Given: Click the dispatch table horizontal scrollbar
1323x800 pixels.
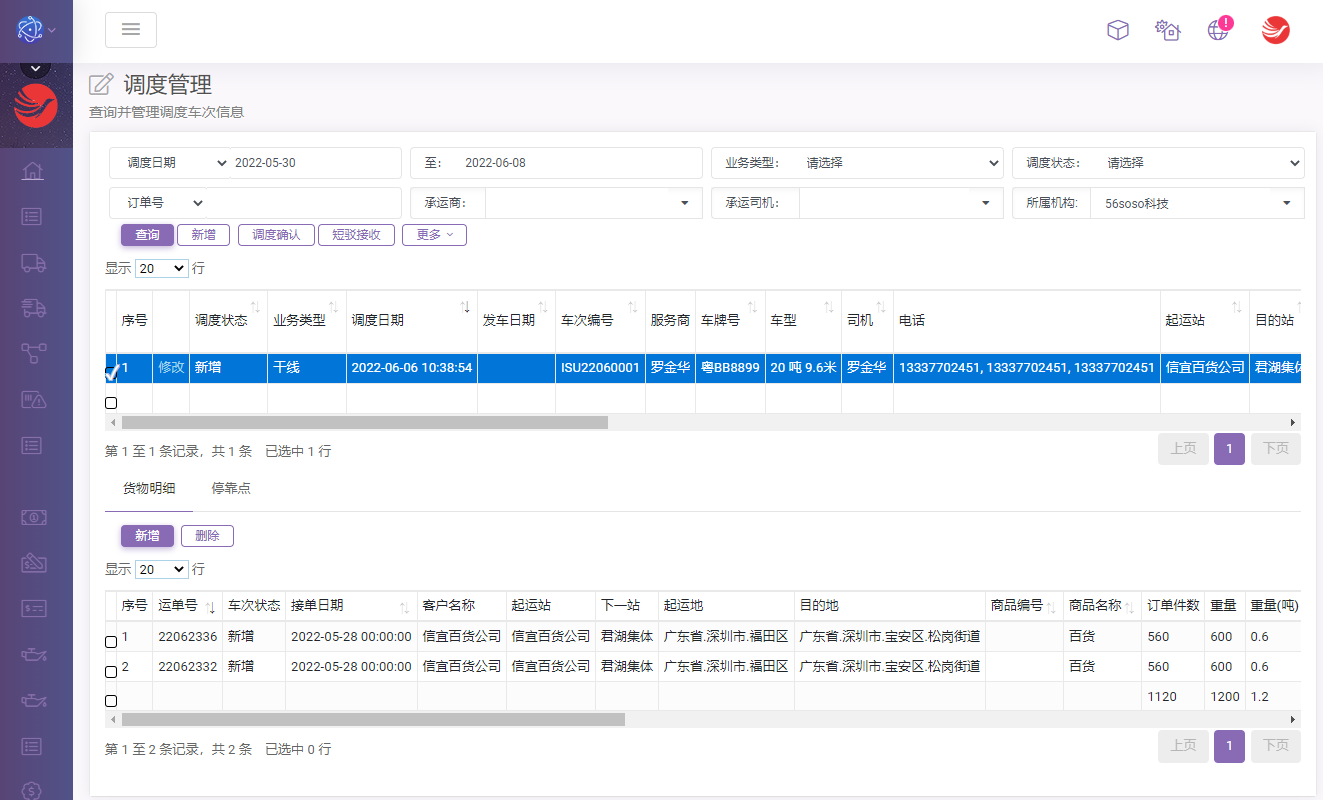Looking at the screenshot, I should pyautogui.click(x=364, y=423).
